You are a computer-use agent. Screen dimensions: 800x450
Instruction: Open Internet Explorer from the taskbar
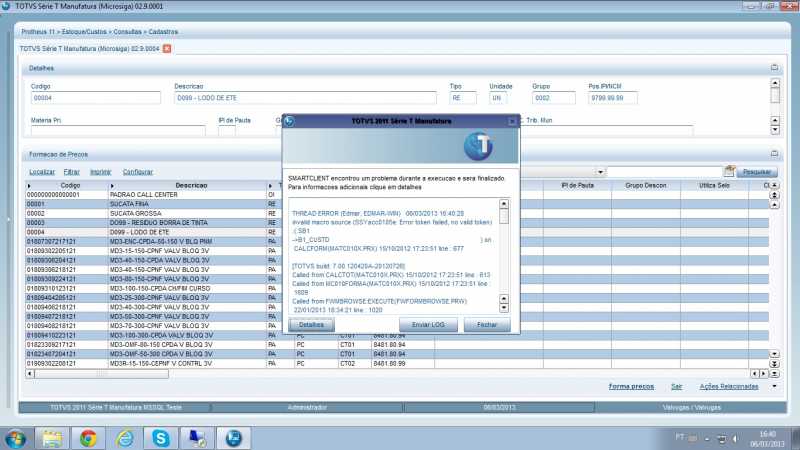(124, 438)
